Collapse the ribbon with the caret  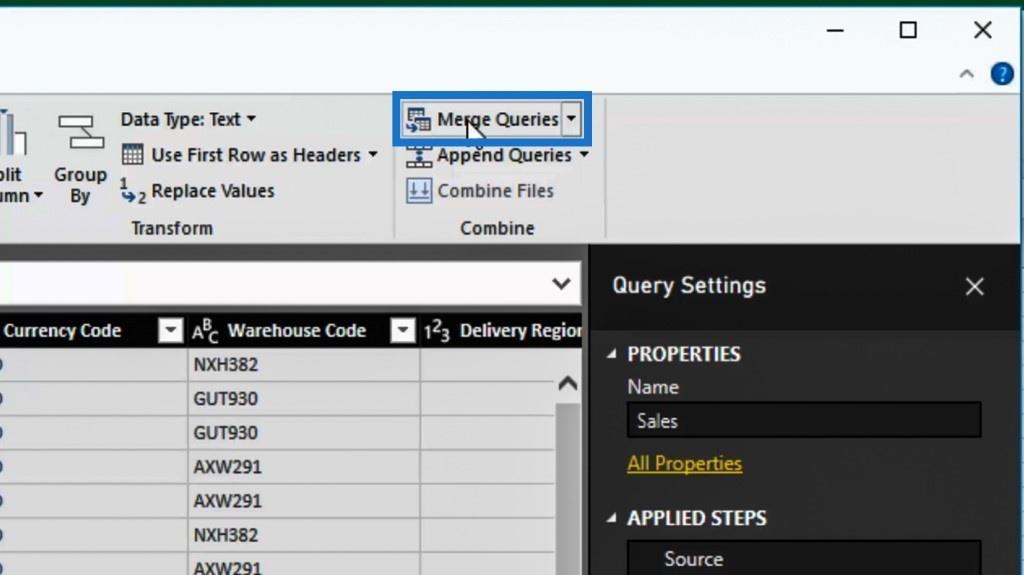[967, 74]
